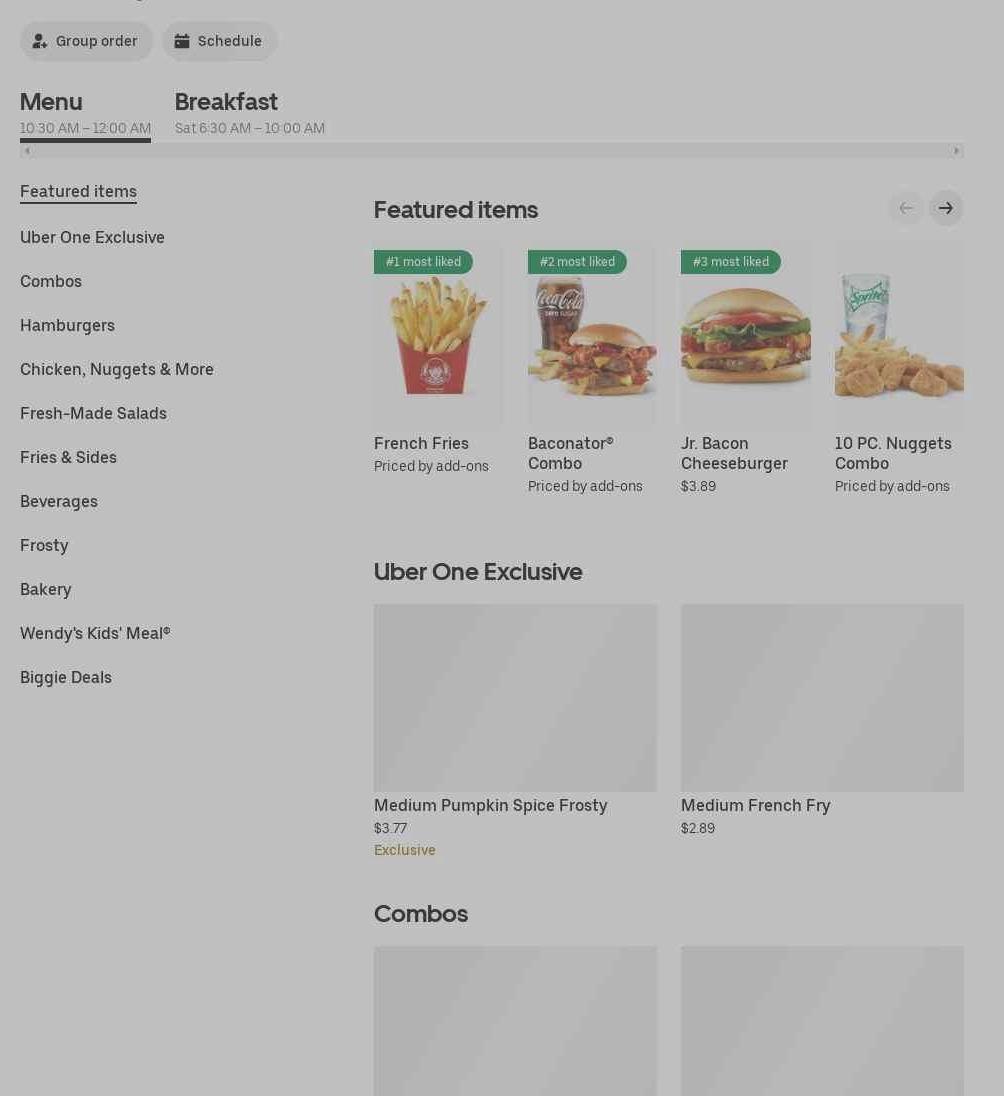
Task: Choose the 10 PC. Nuggets Combo image
Action: pos(899,333)
